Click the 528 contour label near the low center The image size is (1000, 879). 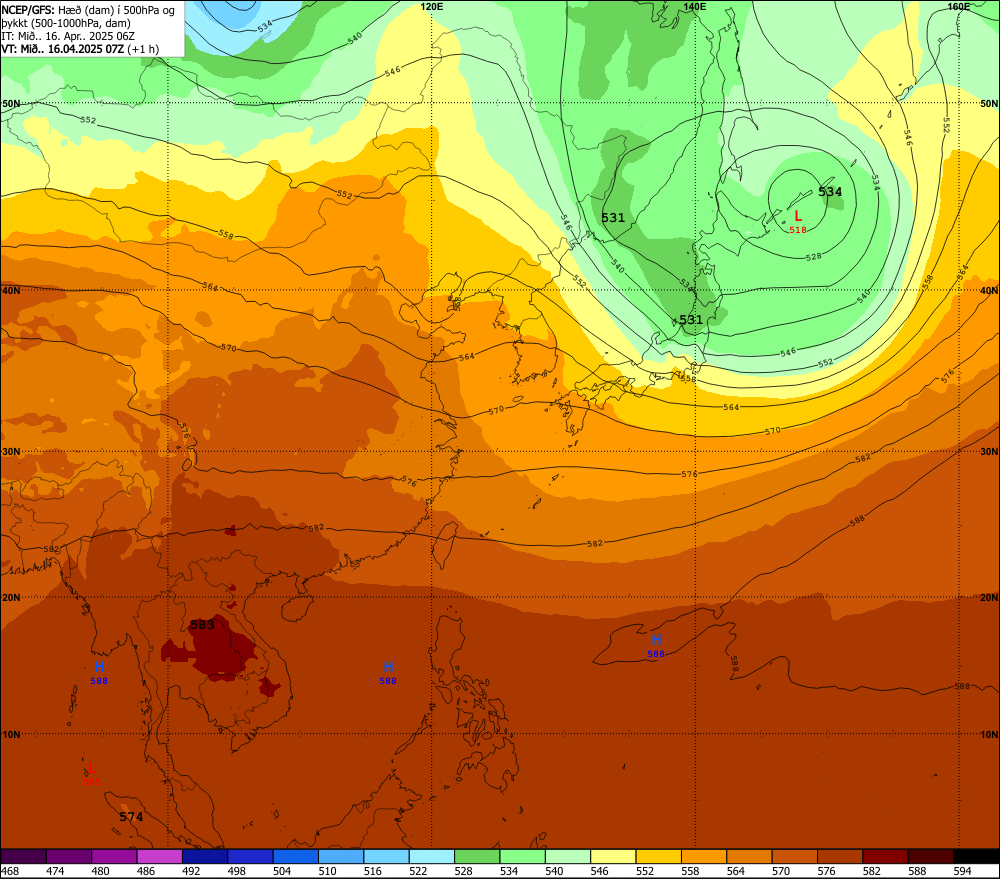[814, 256]
